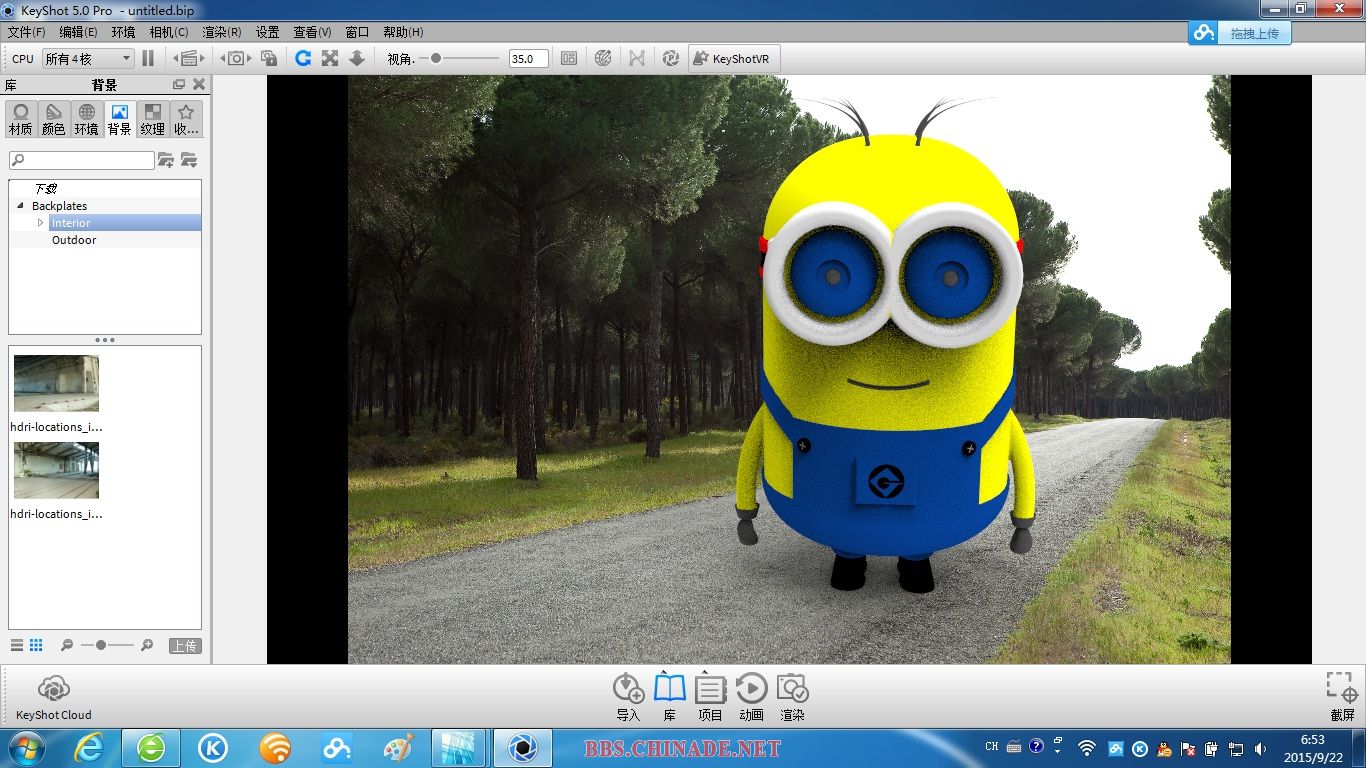The width and height of the screenshot is (1366, 768).
Task: Switch to the favorites star tab
Action: point(186,119)
